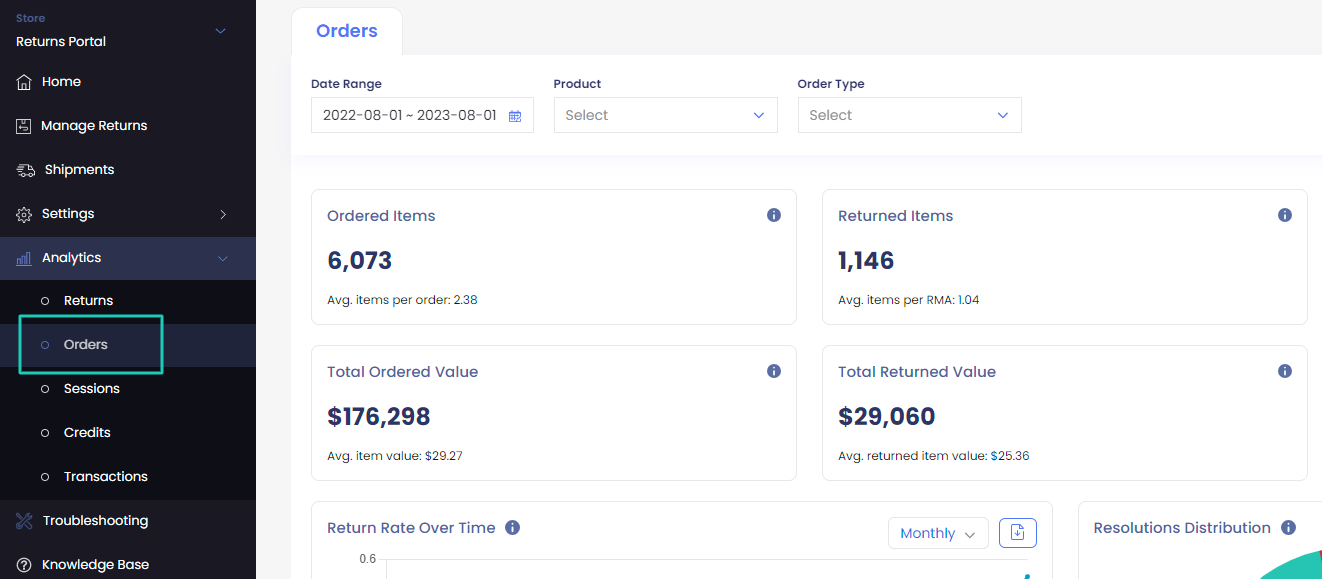
Task: Select the Shipments truck icon
Action: pos(23,169)
